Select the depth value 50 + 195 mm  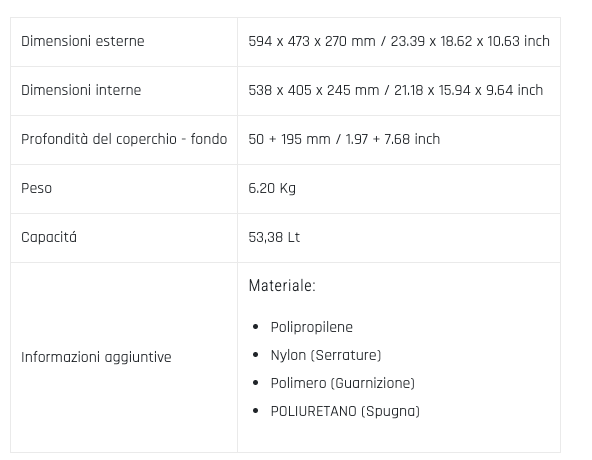point(290,139)
